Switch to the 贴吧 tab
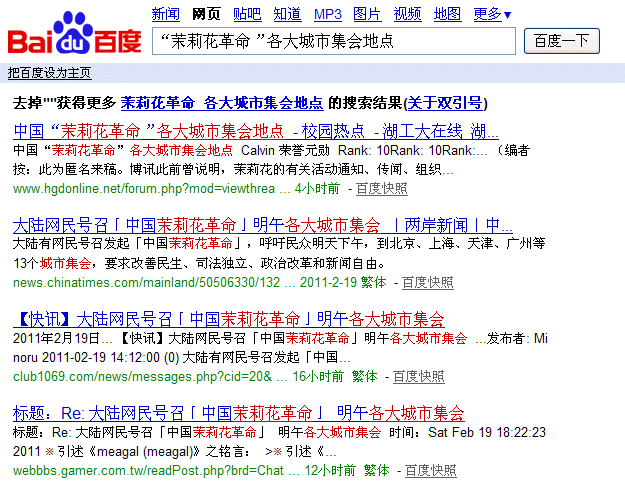 click(247, 14)
